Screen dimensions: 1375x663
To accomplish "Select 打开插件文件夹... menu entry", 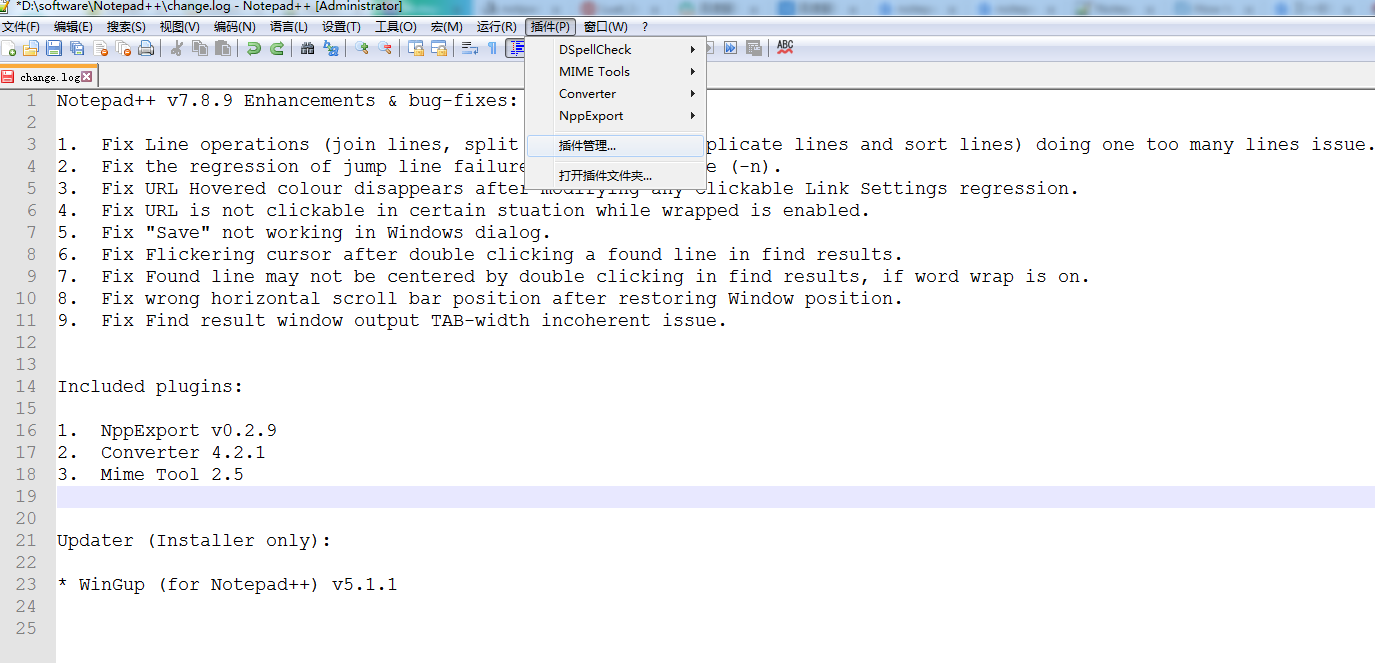I will (x=616, y=176).
